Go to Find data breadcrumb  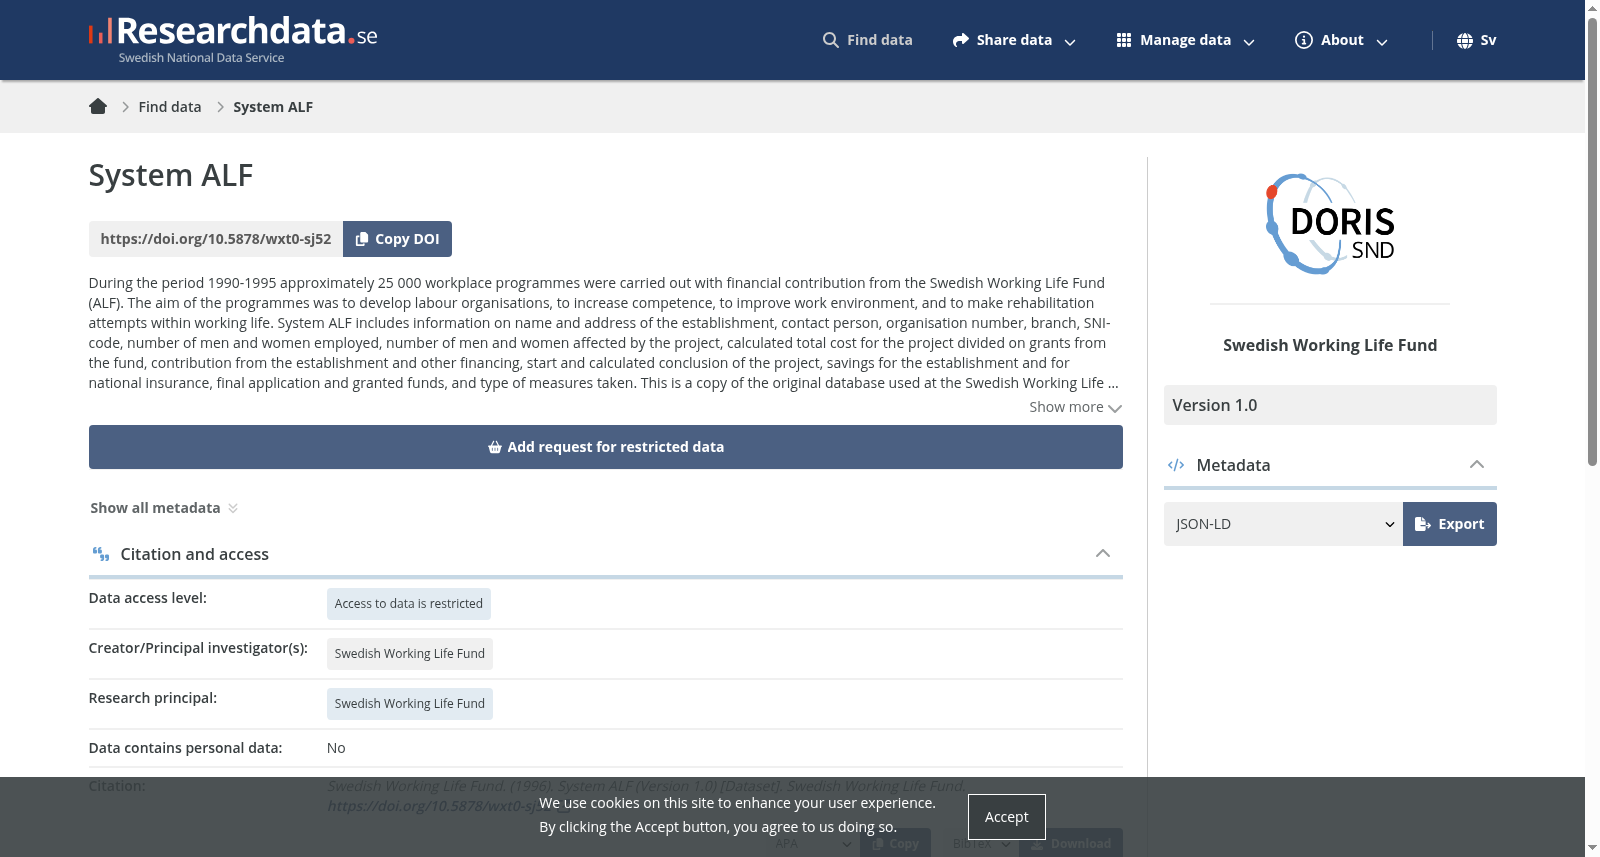pos(170,107)
